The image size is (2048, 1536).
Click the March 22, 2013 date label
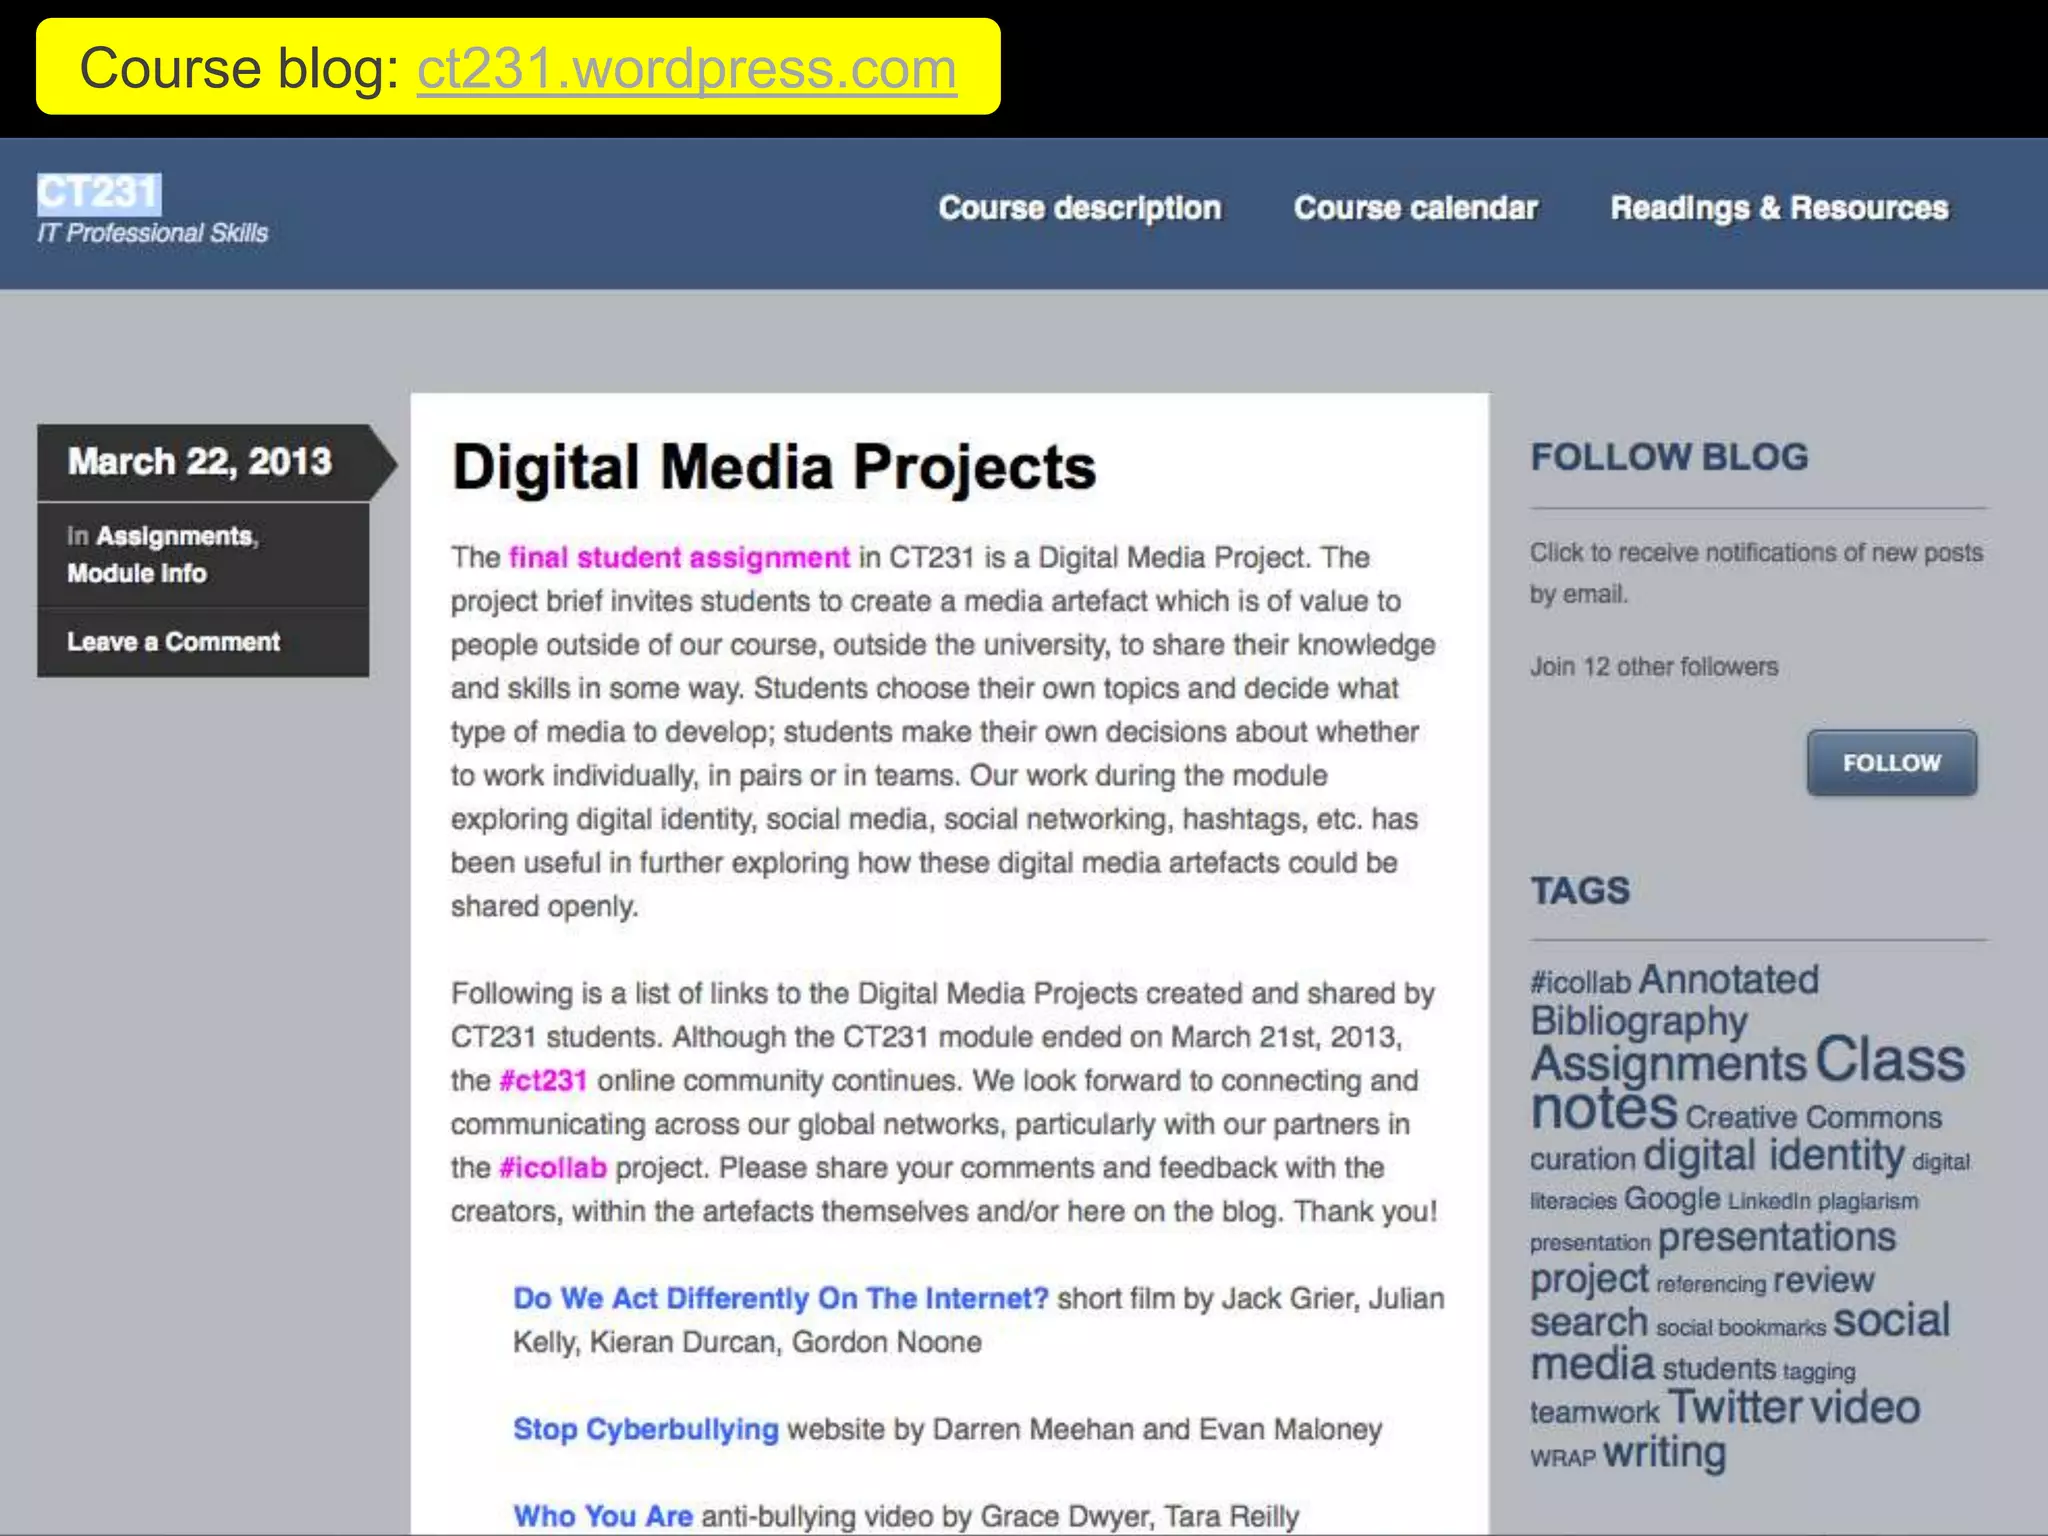tap(199, 461)
